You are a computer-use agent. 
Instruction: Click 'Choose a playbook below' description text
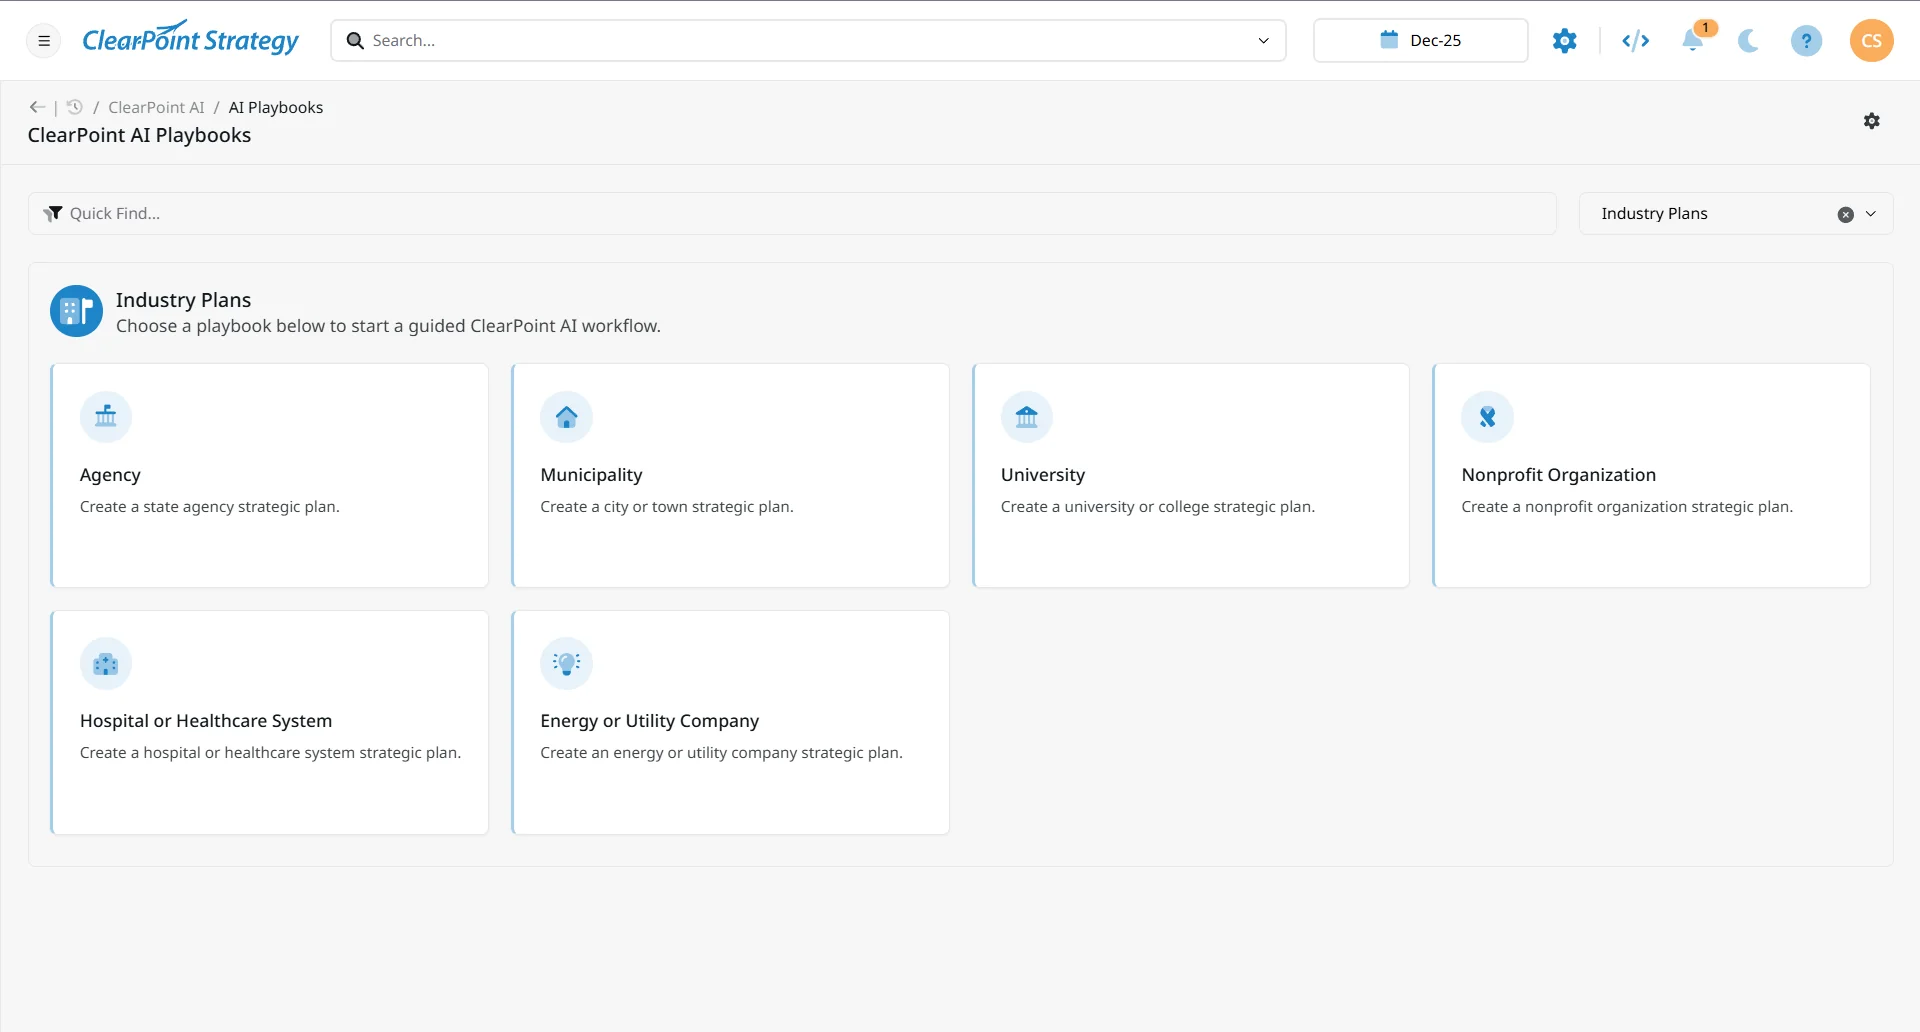coord(388,326)
